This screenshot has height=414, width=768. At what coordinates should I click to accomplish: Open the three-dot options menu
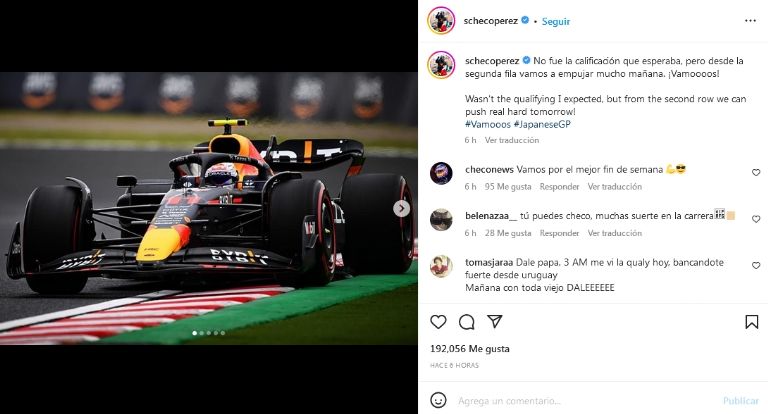tap(750, 21)
